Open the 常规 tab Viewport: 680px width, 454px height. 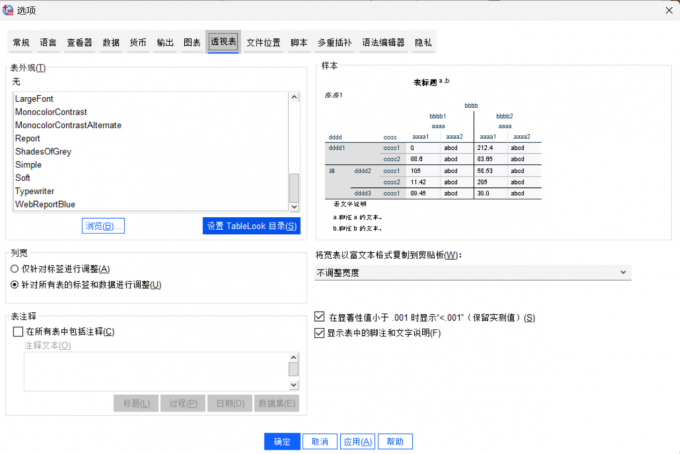21,42
